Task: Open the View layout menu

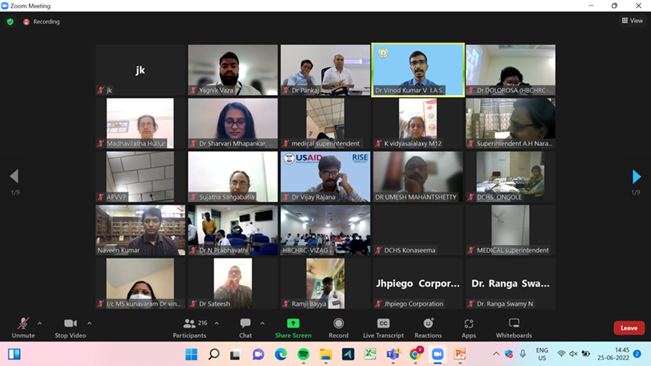Action: coord(632,20)
